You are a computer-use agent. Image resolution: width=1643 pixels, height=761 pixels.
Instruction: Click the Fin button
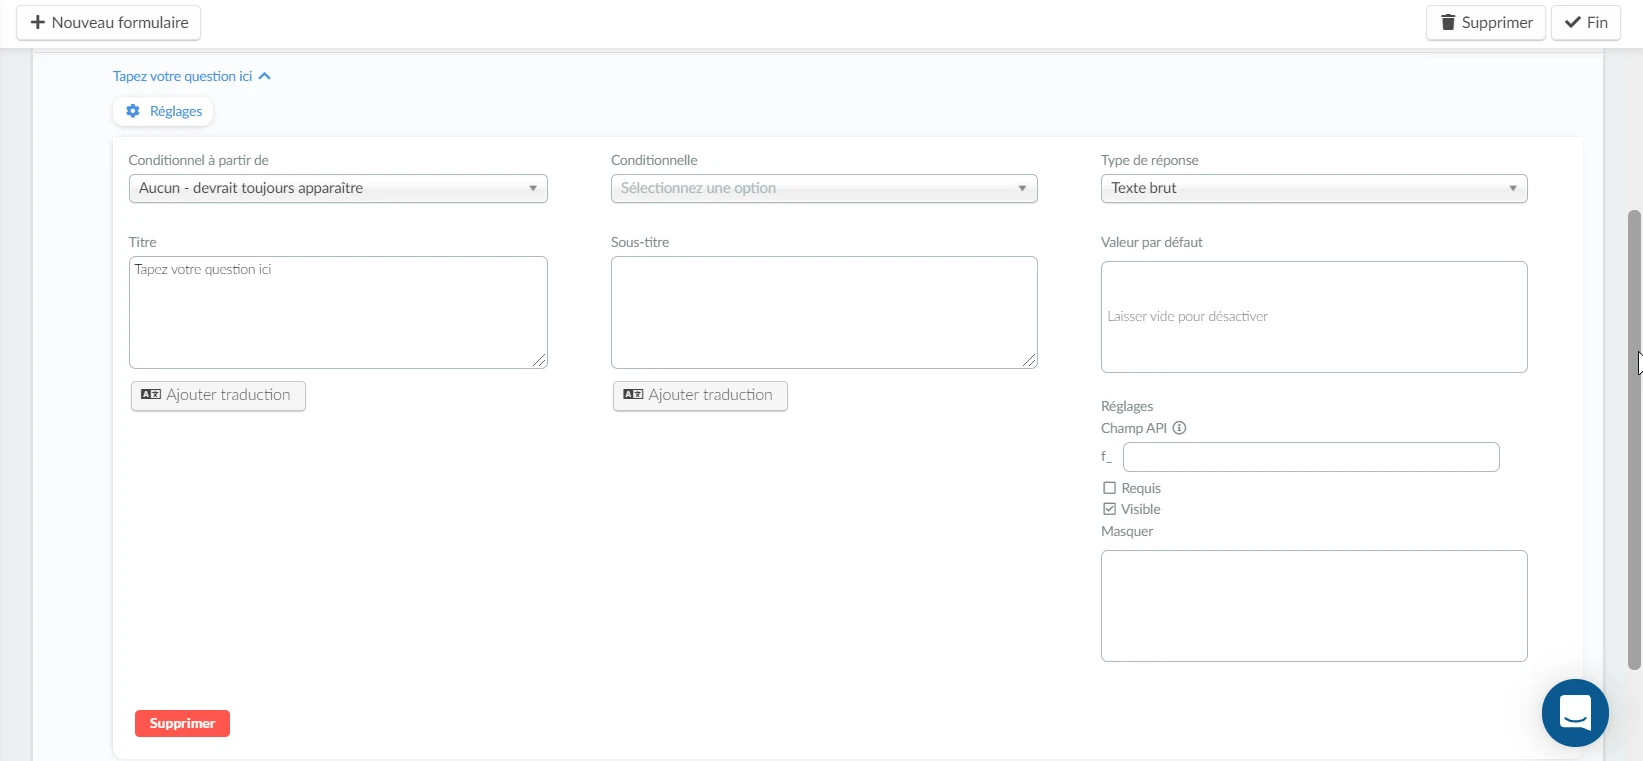tap(1586, 22)
